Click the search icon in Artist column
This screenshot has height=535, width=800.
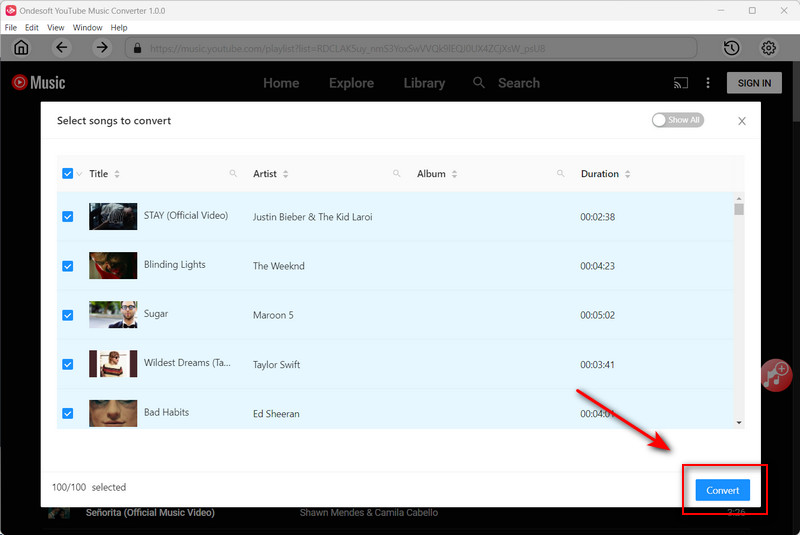tap(396, 173)
